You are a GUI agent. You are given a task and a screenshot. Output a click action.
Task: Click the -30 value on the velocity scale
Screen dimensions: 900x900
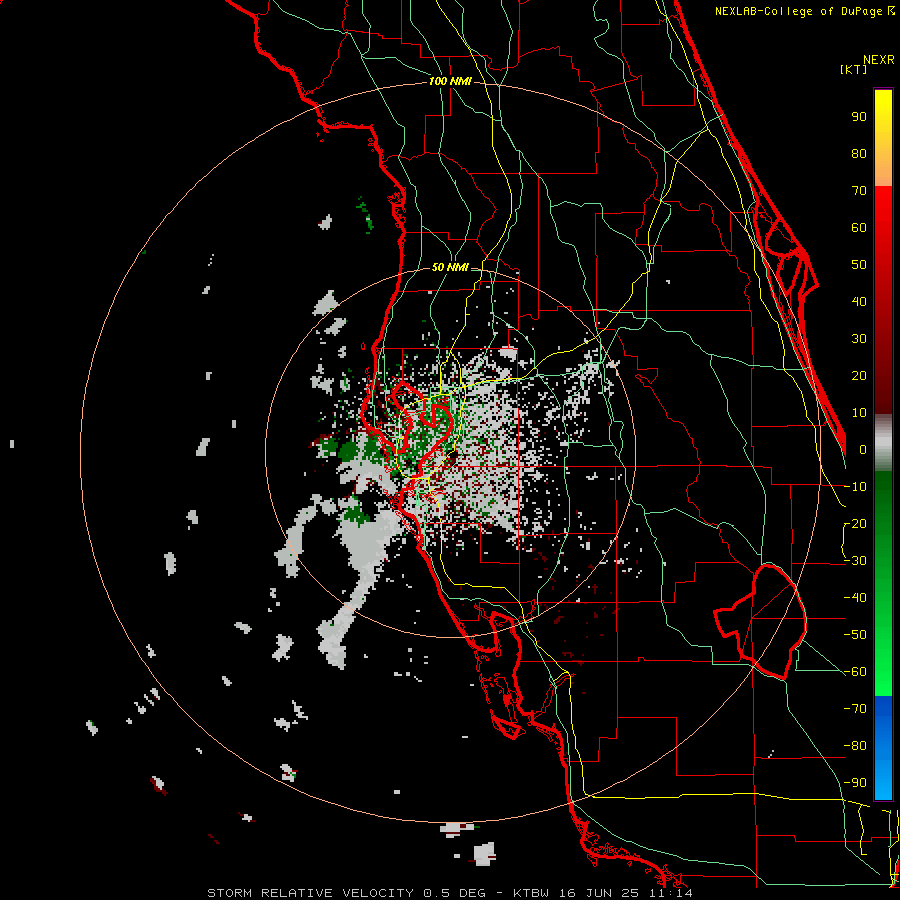pyautogui.click(x=855, y=561)
